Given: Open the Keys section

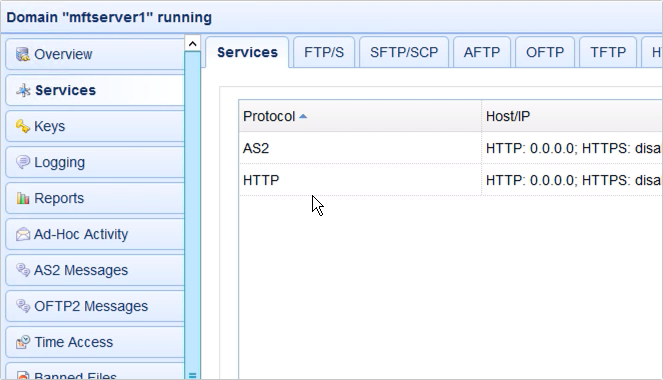Looking at the screenshot, I should point(95,126).
